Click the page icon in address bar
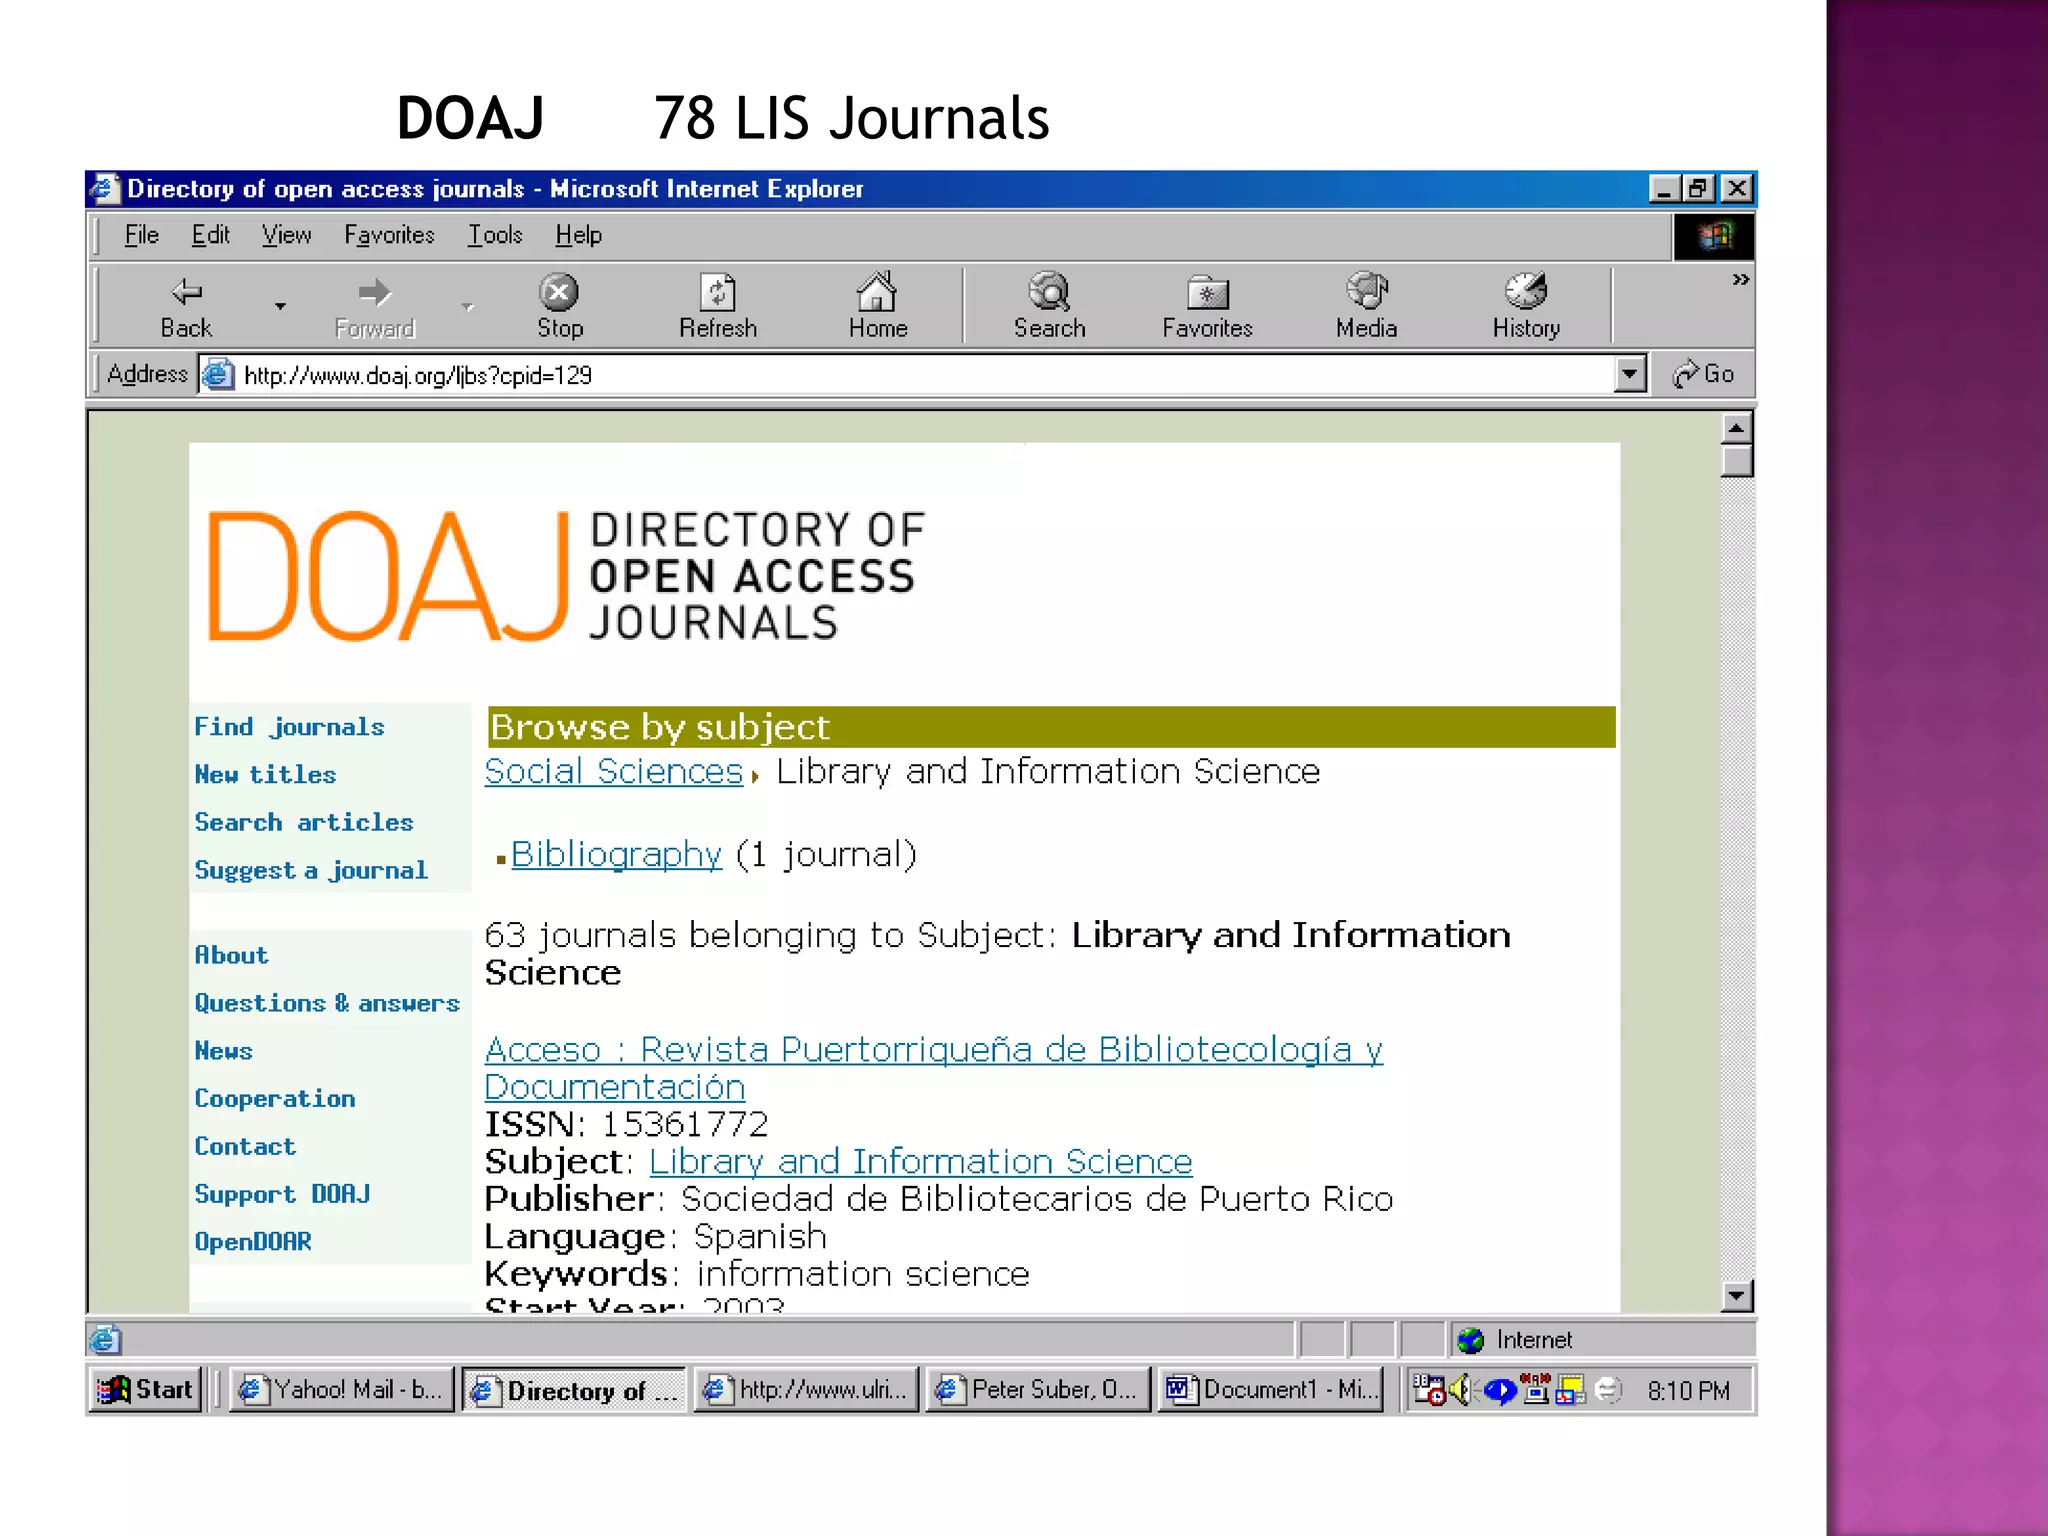 [218, 375]
